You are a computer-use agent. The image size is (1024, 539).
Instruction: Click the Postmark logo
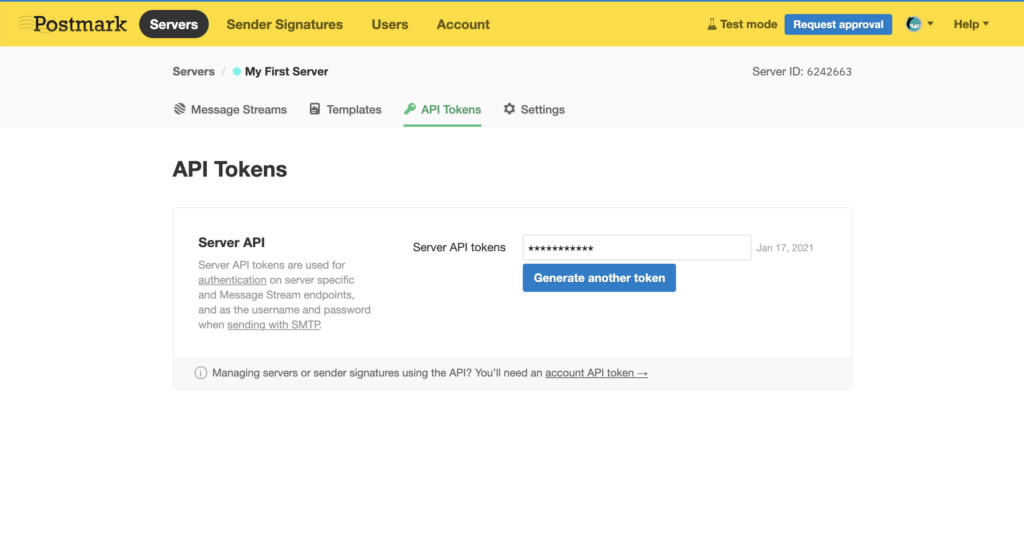(x=72, y=24)
